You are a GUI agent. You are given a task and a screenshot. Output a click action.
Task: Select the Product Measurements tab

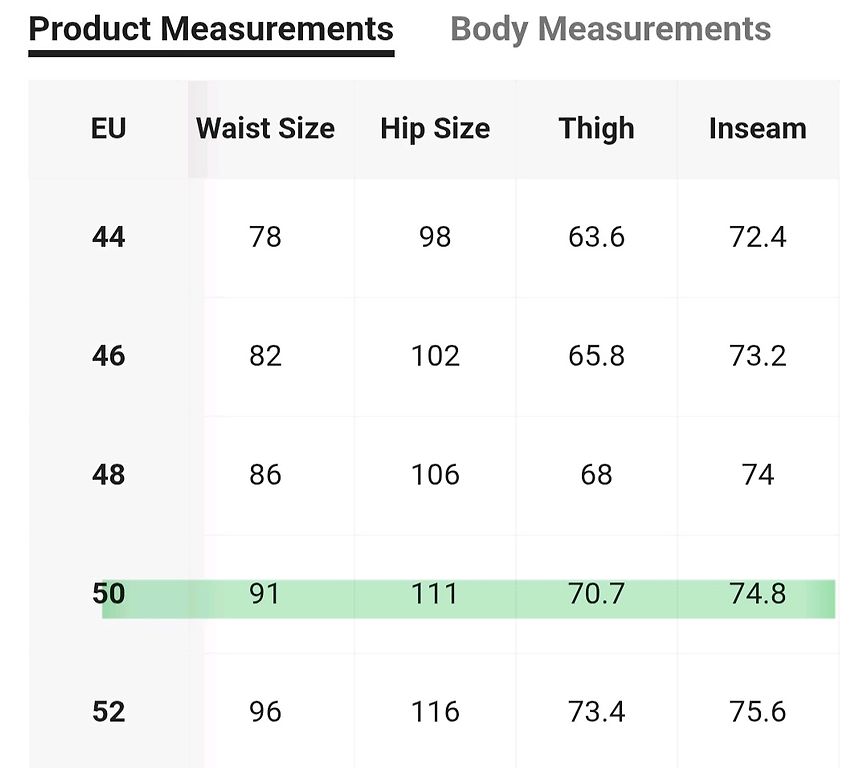211,29
